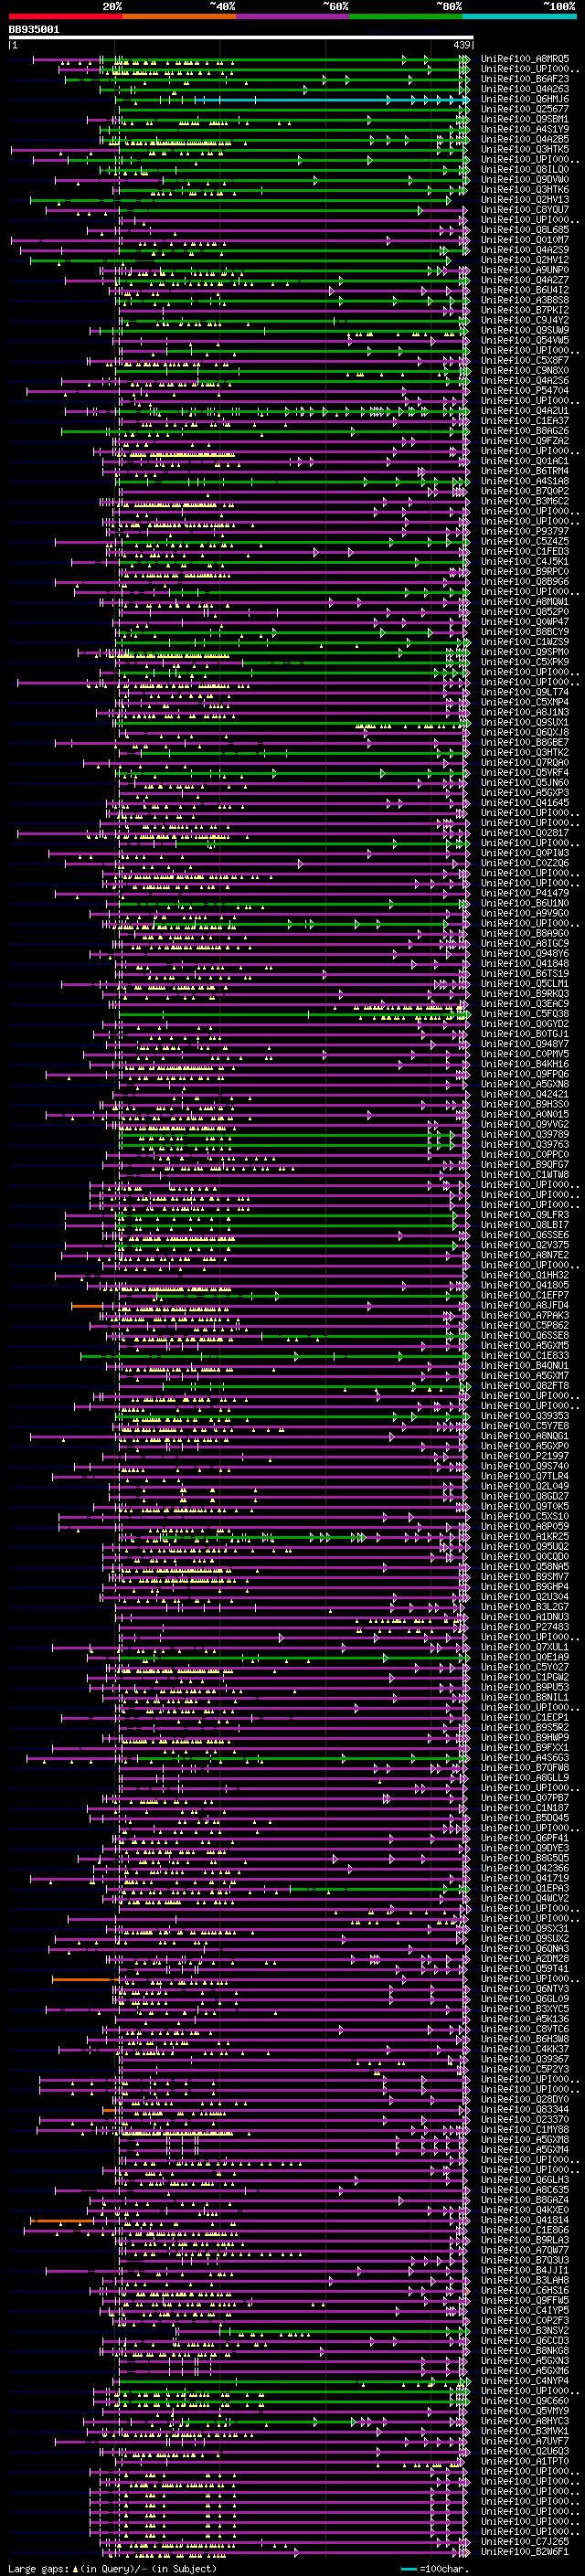The height and width of the screenshot is (2576, 585).
Task: Select UniRef100_A4S1A8 entry
Action: 525,481
